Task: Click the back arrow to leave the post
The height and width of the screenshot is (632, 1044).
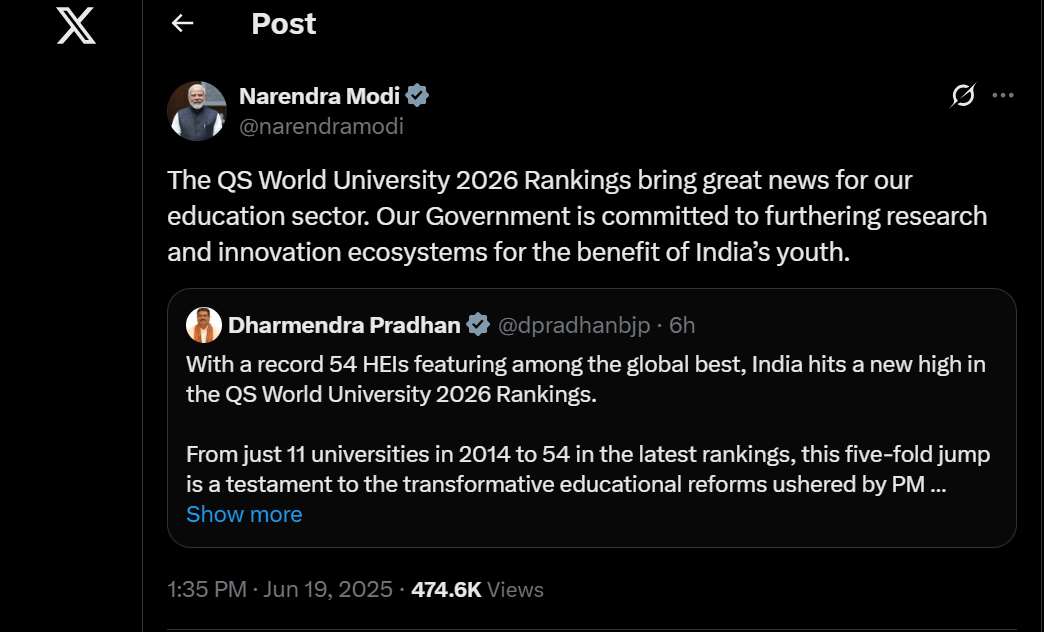Action: pos(181,23)
